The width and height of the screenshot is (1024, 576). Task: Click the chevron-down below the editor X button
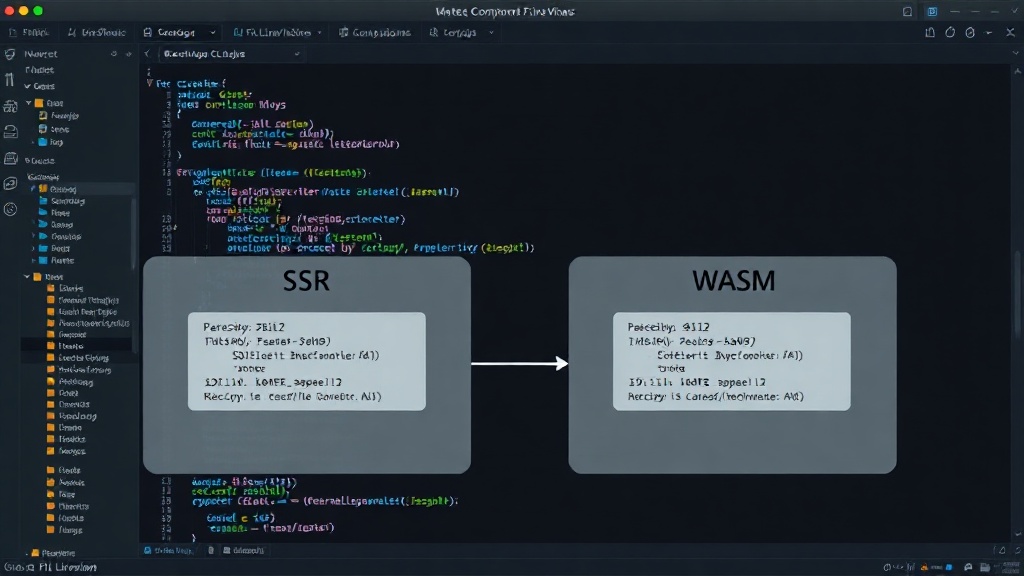(1015, 54)
